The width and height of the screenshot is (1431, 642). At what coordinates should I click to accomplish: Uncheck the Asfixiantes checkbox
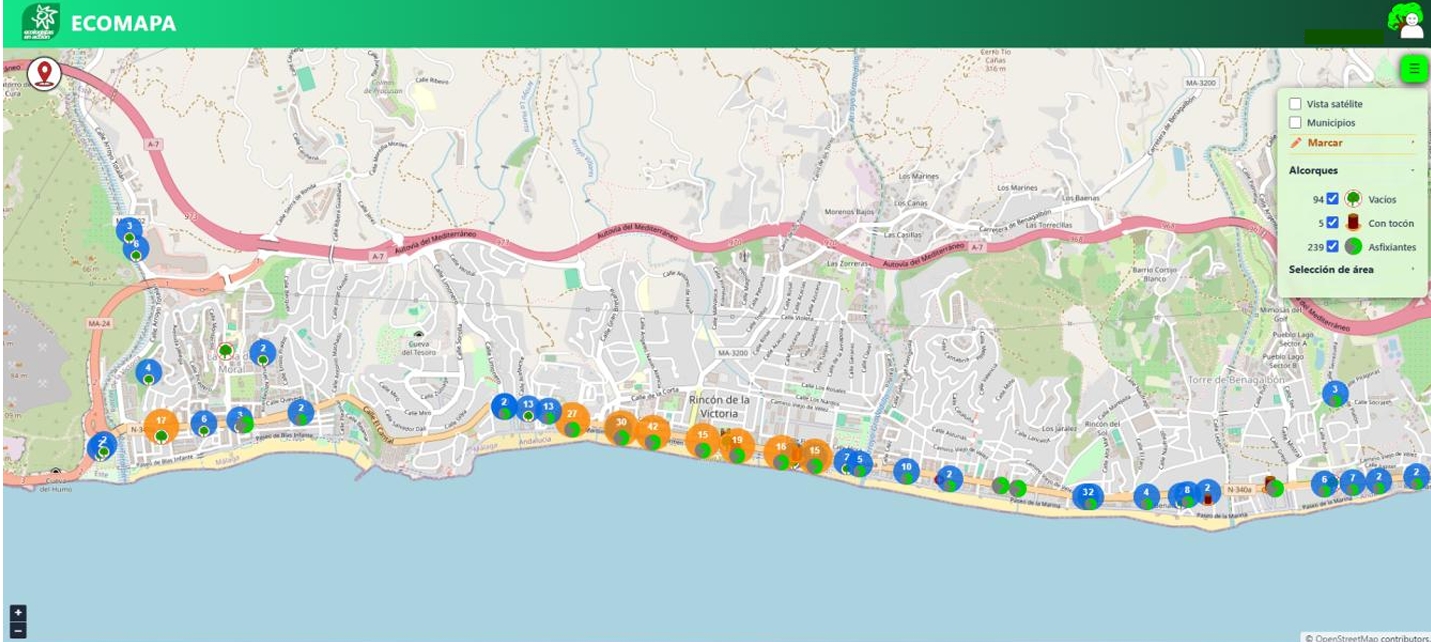[x=1332, y=247]
